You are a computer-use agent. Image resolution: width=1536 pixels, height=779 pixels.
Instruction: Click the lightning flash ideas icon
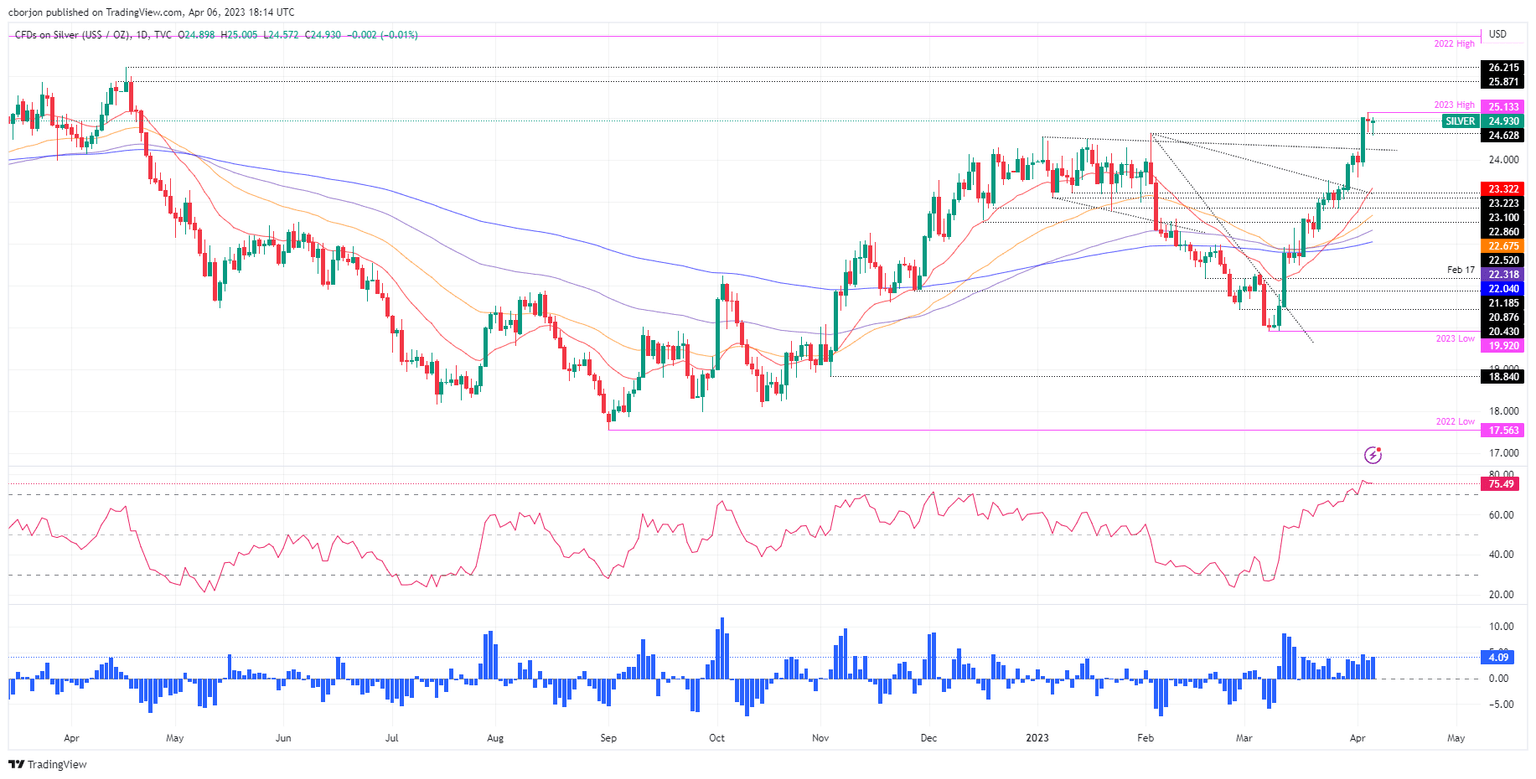coord(1374,455)
